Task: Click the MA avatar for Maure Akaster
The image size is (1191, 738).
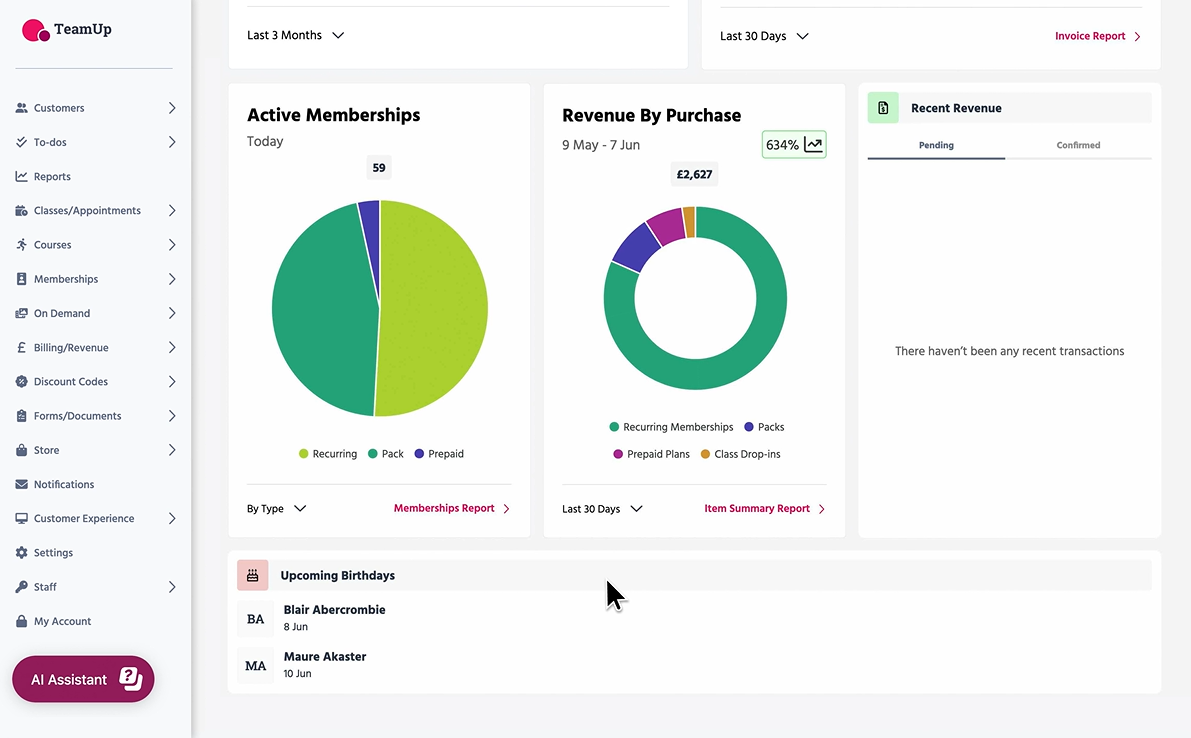Action: tap(255, 666)
